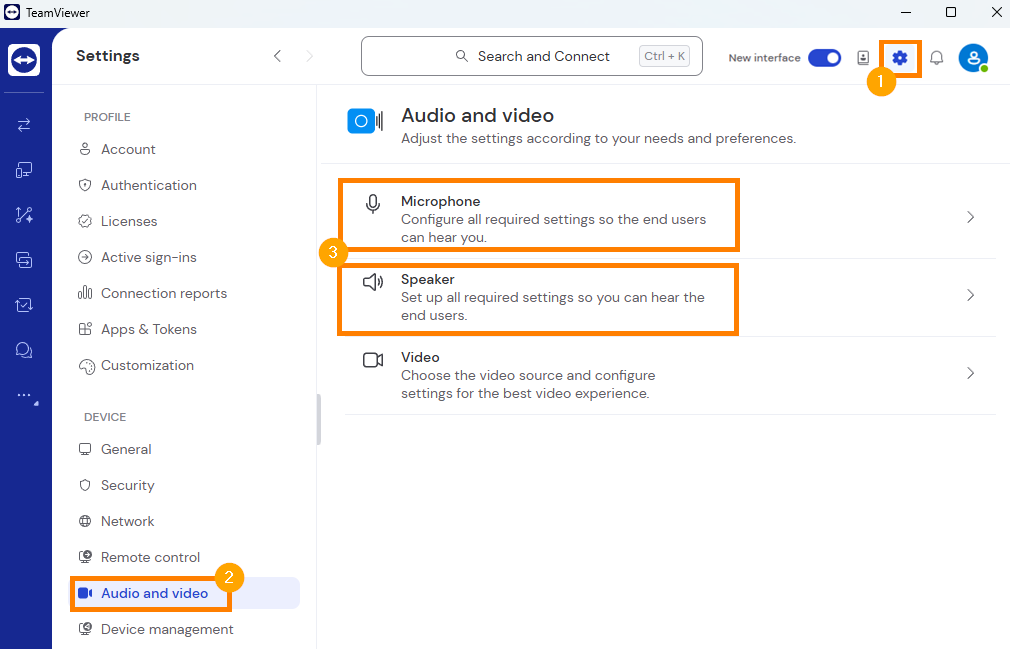This screenshot has height=649, width=1010.
Task: Open devices icon in left sidebar
Action: tap(24, 170)
